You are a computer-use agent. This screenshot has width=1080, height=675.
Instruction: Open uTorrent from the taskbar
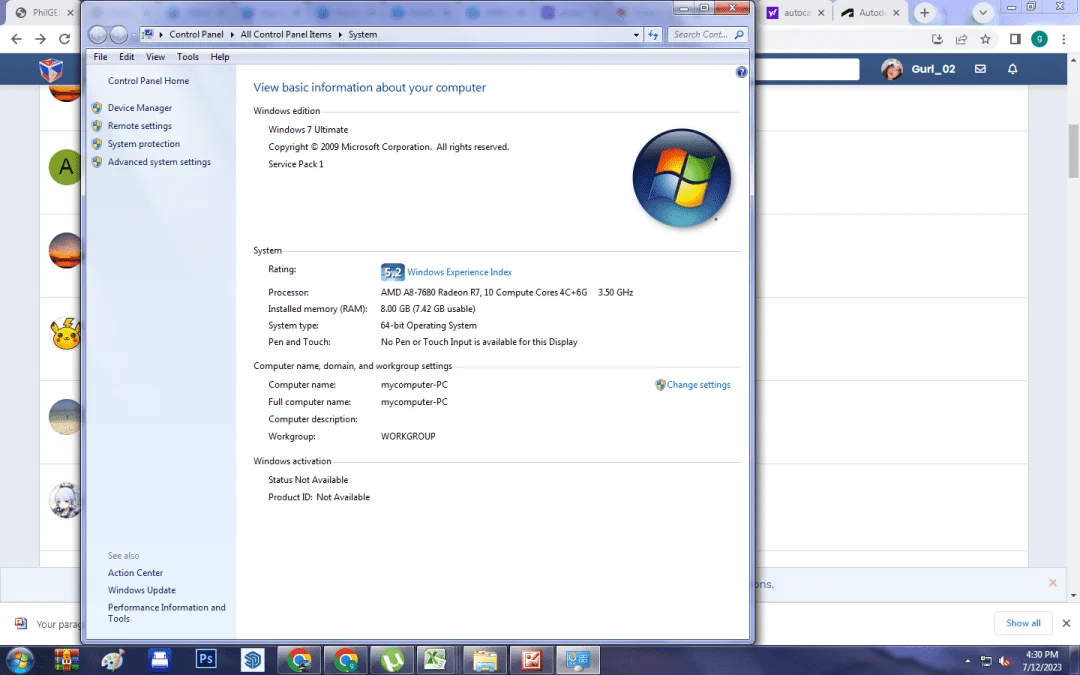(392, 660)
